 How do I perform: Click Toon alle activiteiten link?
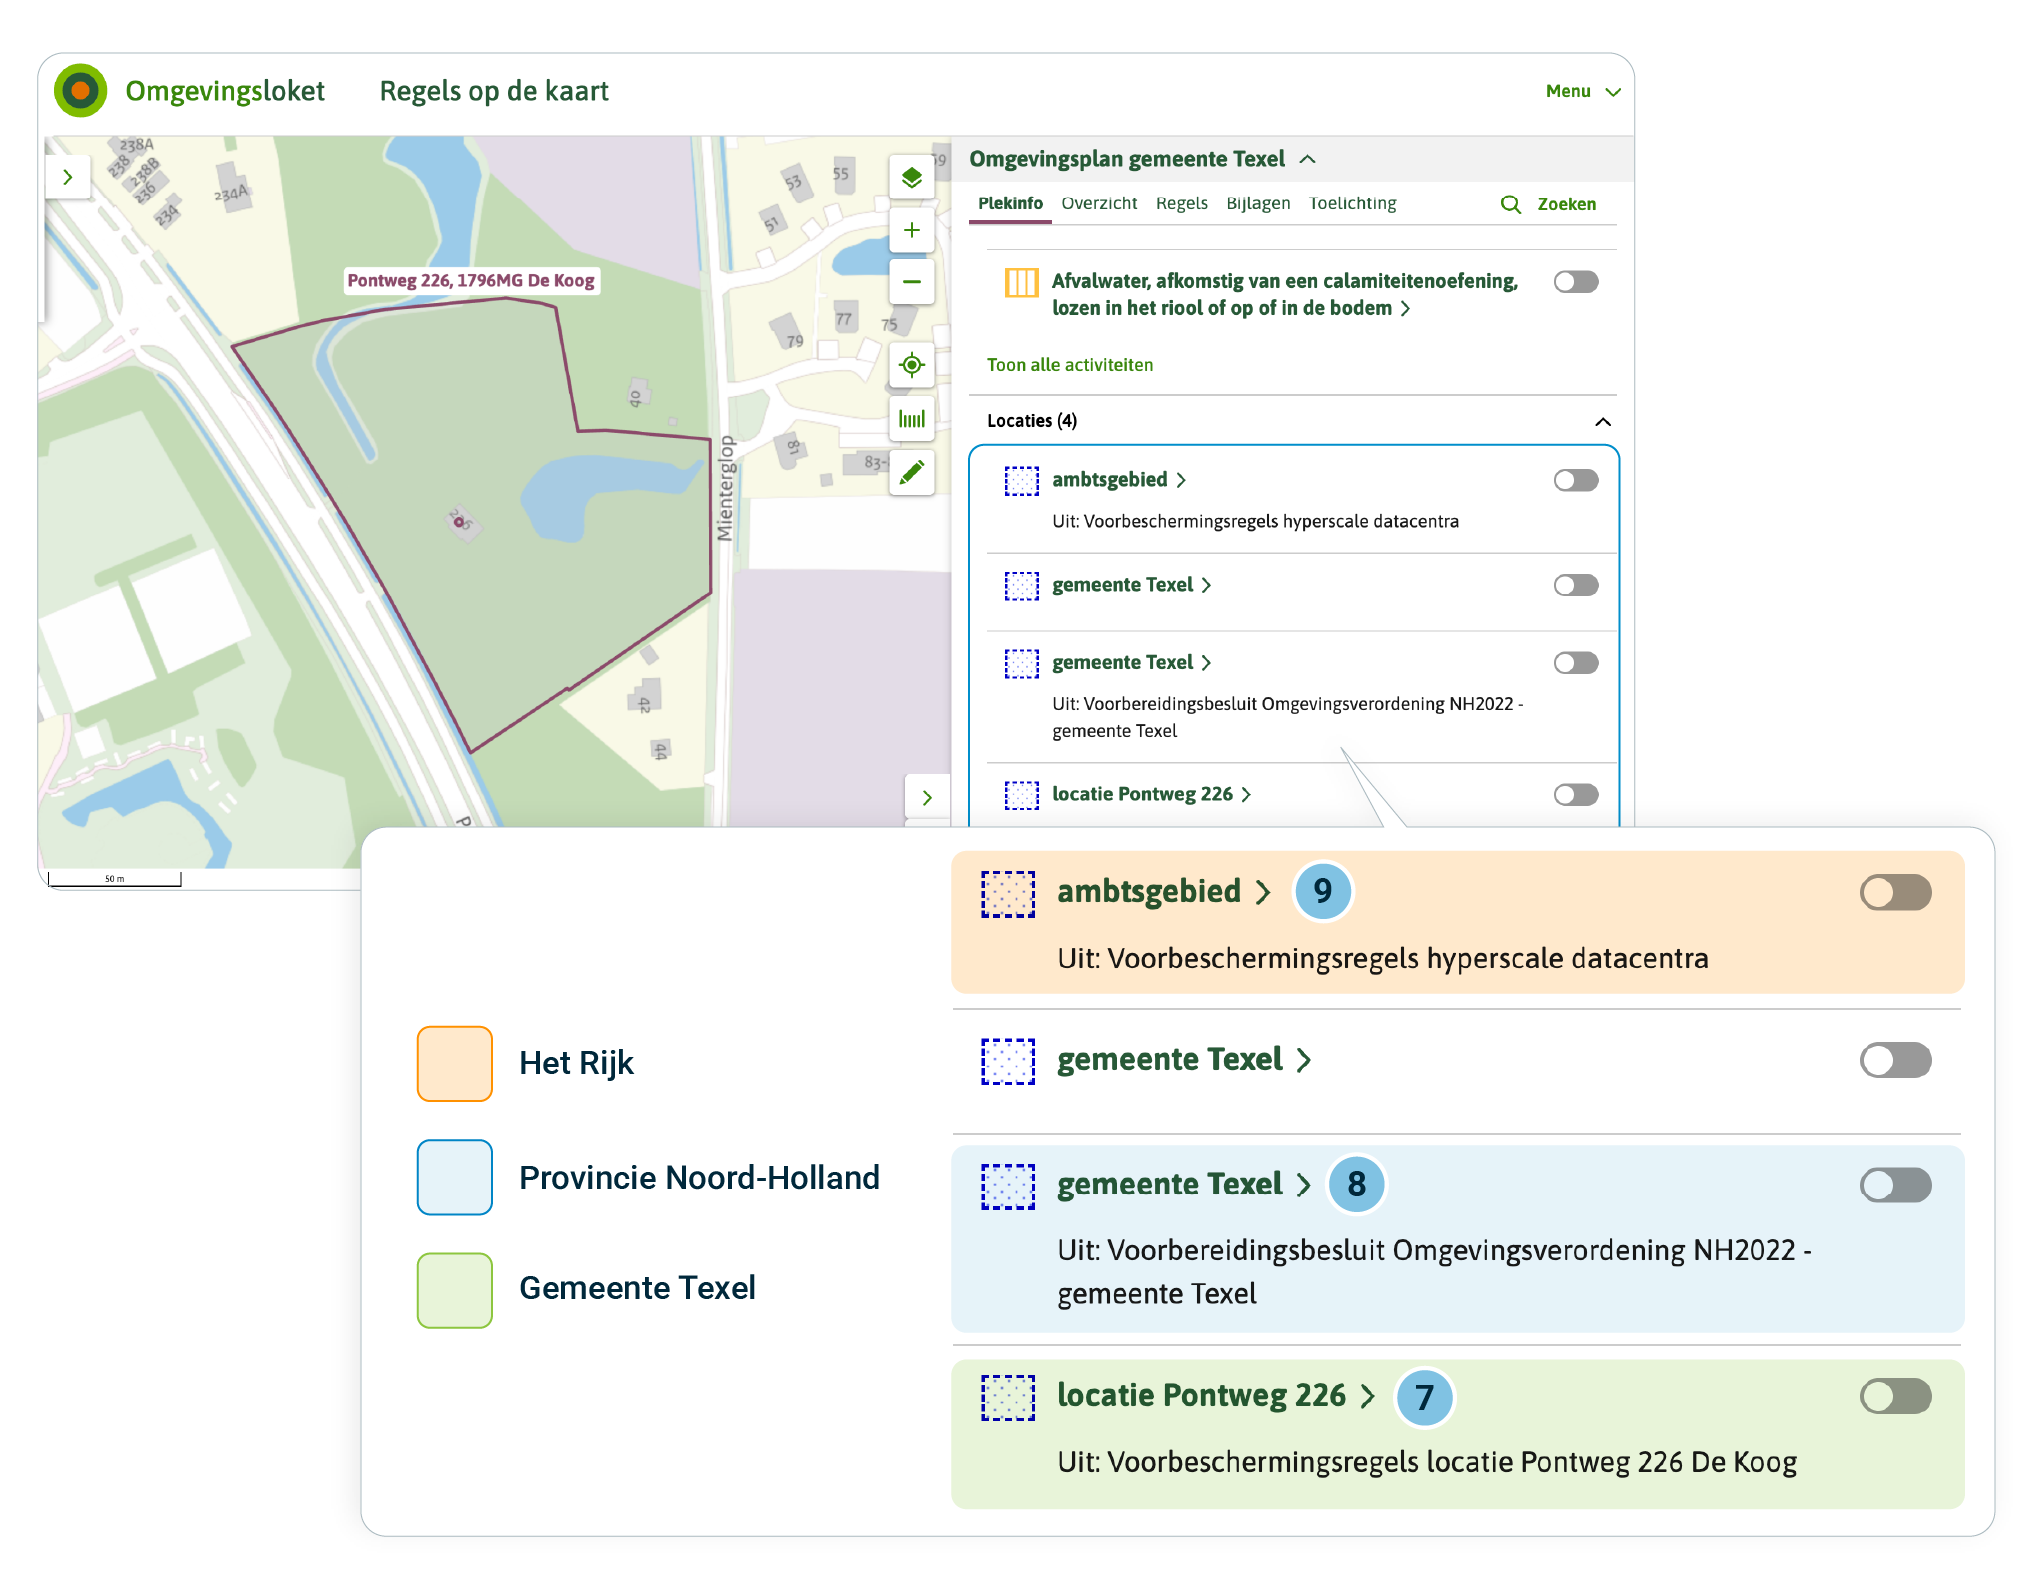(x=1069, y=365)
